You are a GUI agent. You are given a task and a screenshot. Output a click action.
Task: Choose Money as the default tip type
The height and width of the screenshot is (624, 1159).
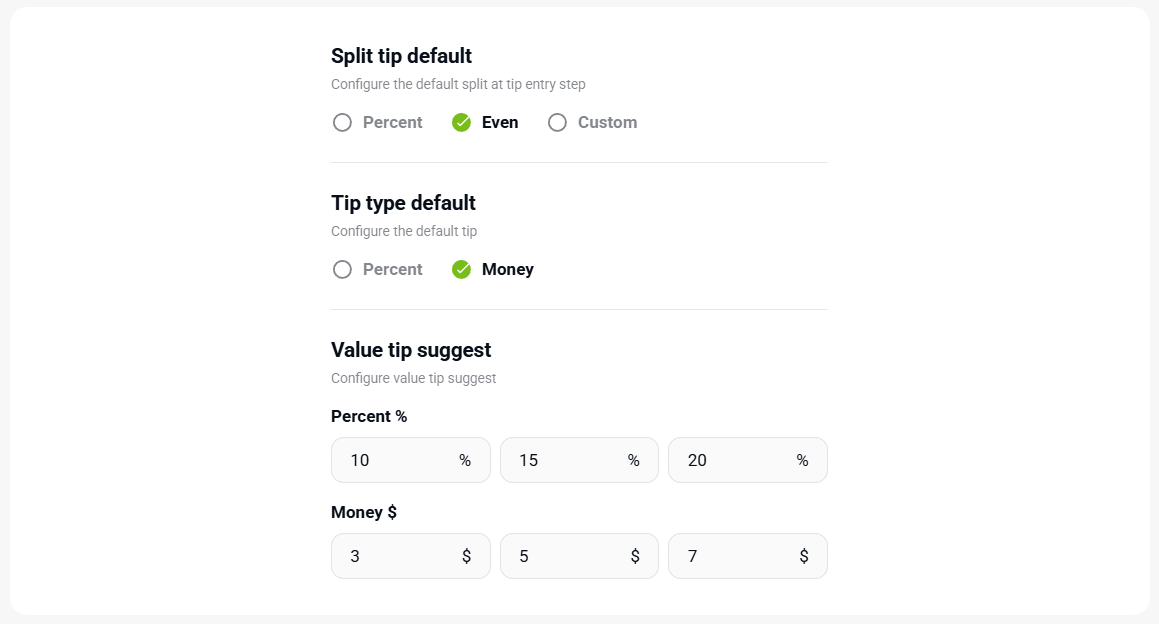462,270
